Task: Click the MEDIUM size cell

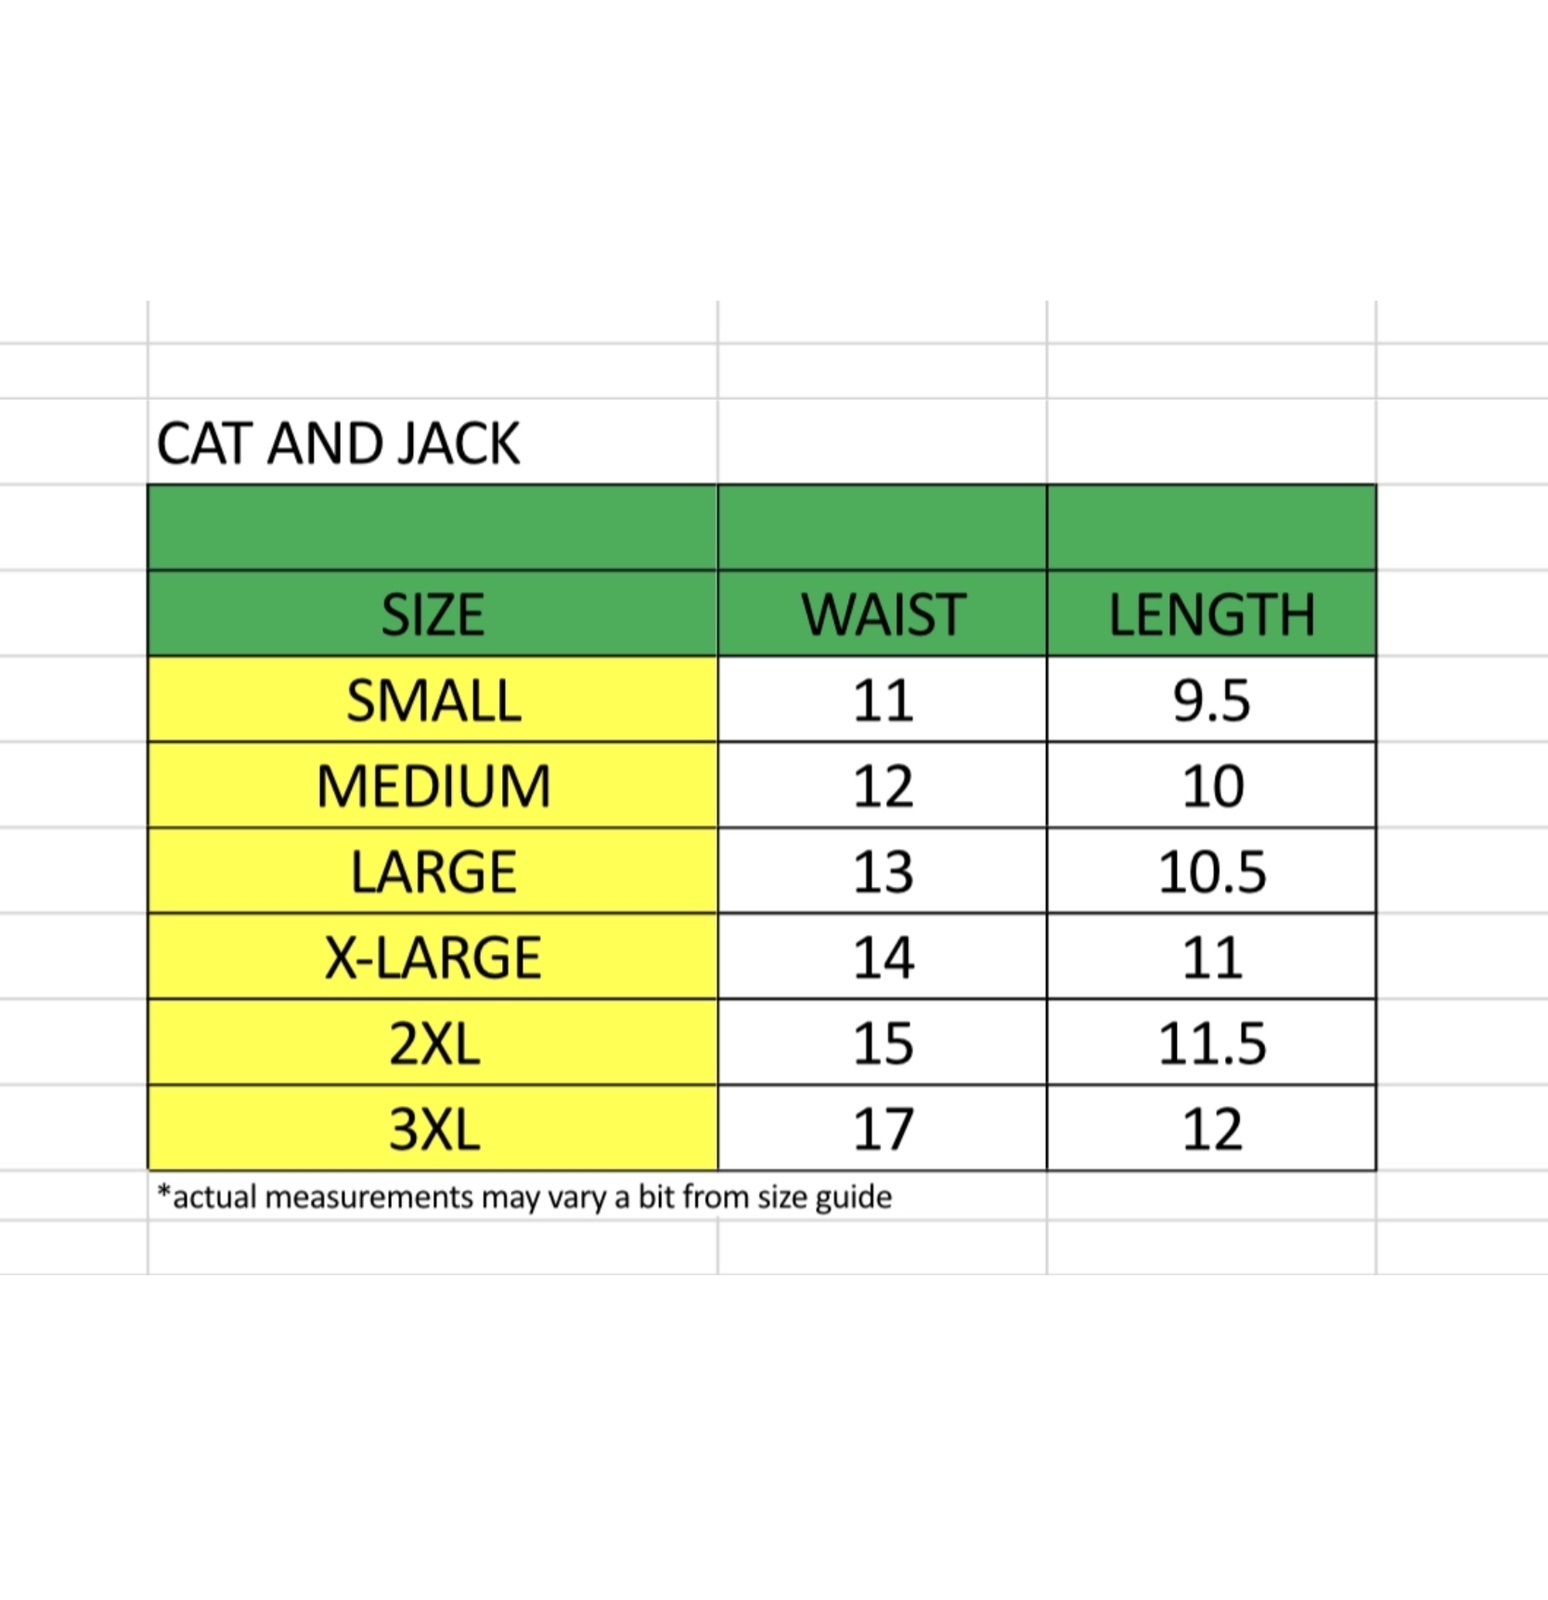Action: (x=432, y=786)
